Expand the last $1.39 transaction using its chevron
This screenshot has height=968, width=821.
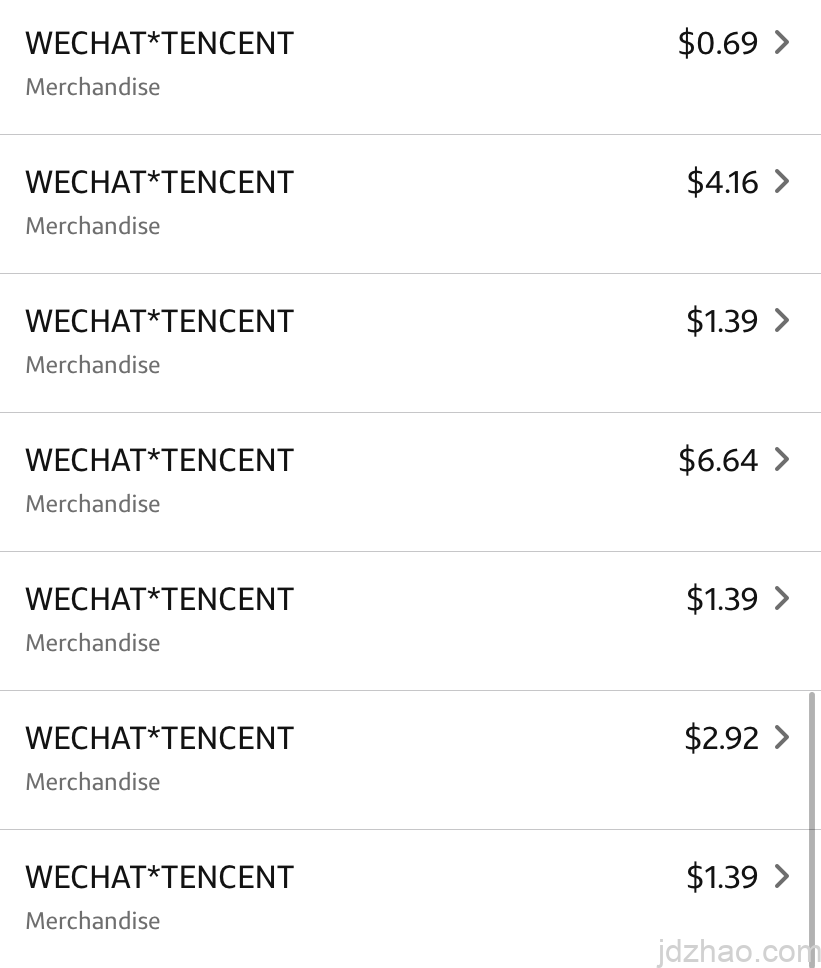coord(782,877)
